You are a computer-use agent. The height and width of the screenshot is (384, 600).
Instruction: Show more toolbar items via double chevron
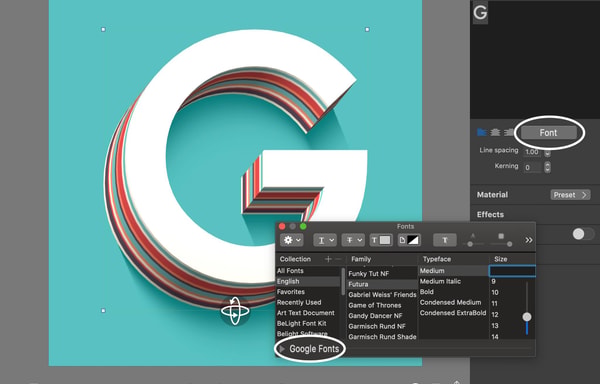528,240
